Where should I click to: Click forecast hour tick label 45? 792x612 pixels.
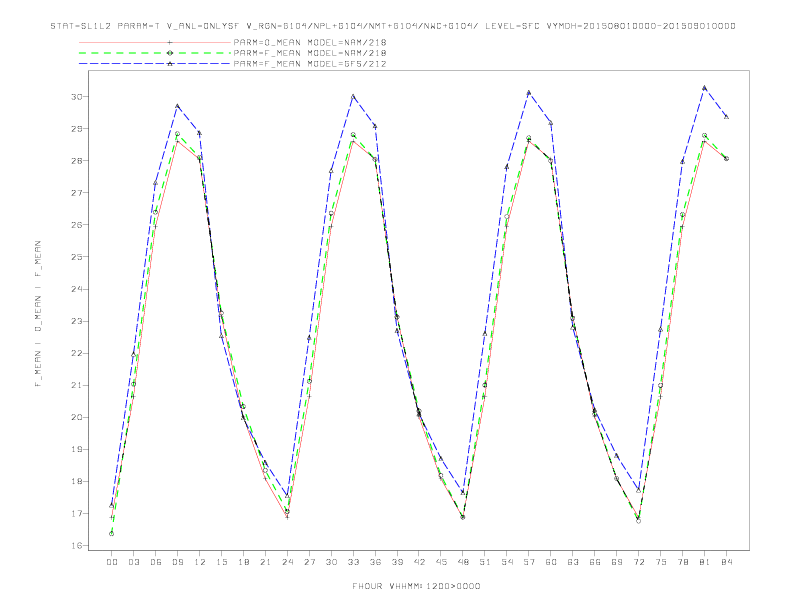[441, 562]
